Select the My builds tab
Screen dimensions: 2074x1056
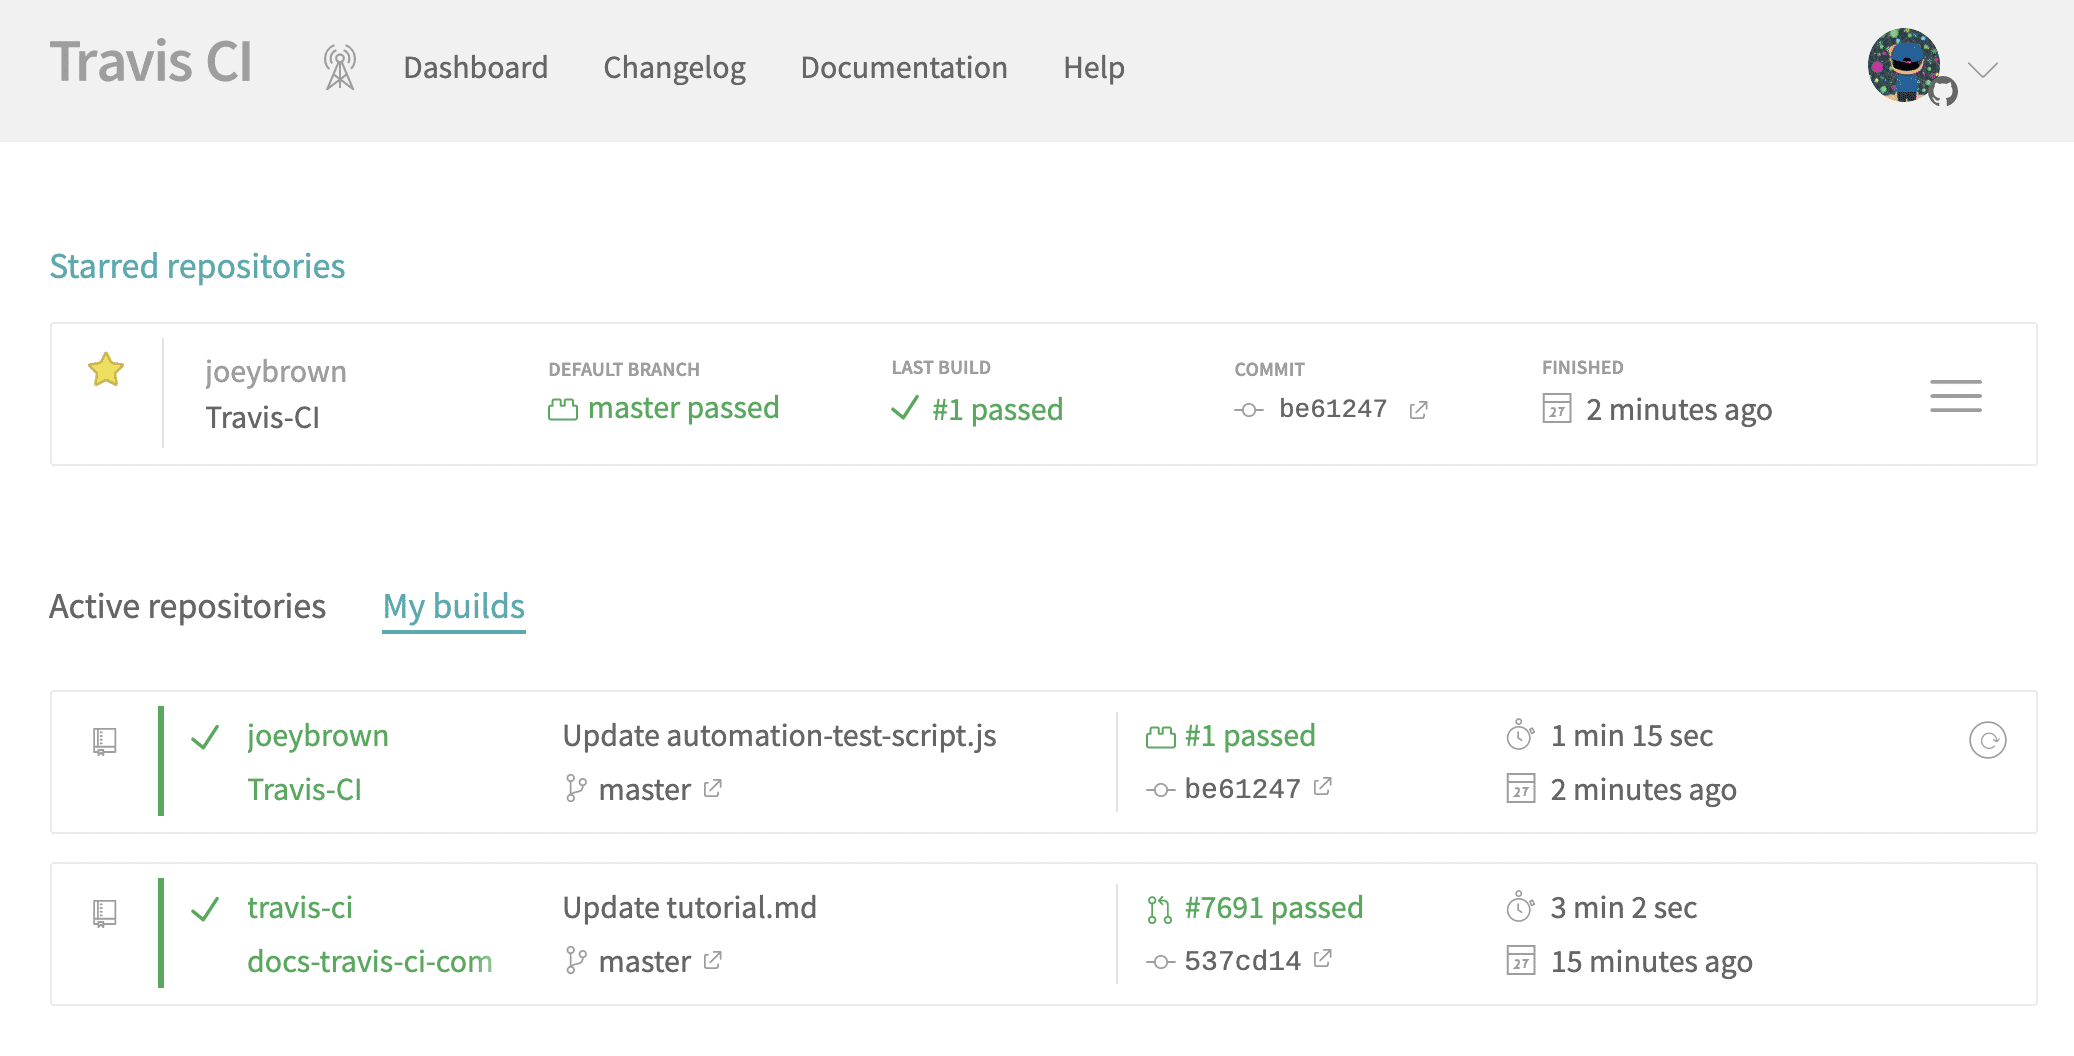pos(454,607)
